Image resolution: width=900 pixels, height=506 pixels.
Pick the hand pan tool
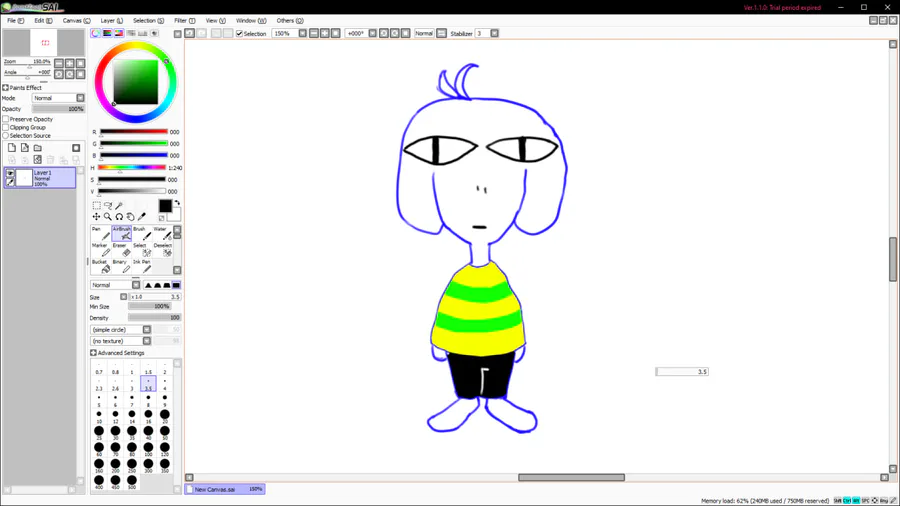point(131,217)
